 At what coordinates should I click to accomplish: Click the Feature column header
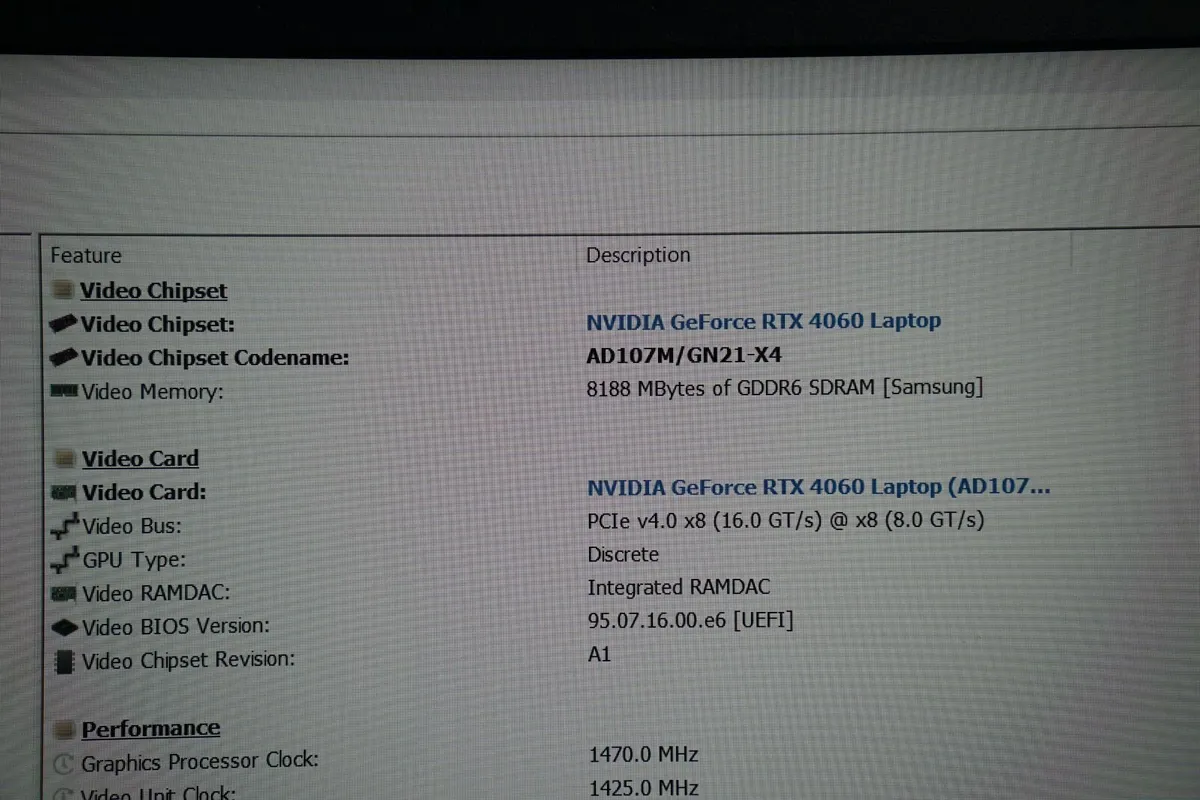click(86, 255)
